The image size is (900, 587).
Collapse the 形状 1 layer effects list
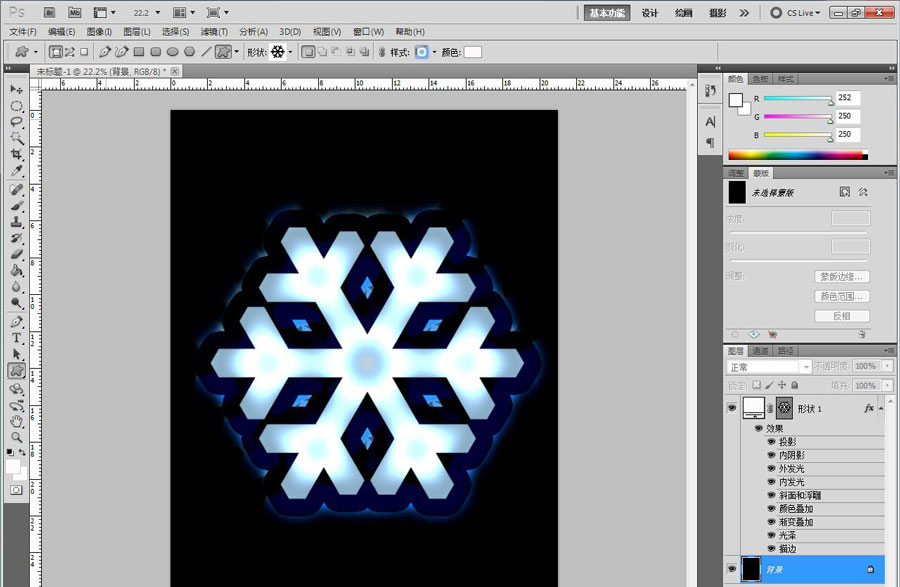pyautogui.click(x=882, y=408)
